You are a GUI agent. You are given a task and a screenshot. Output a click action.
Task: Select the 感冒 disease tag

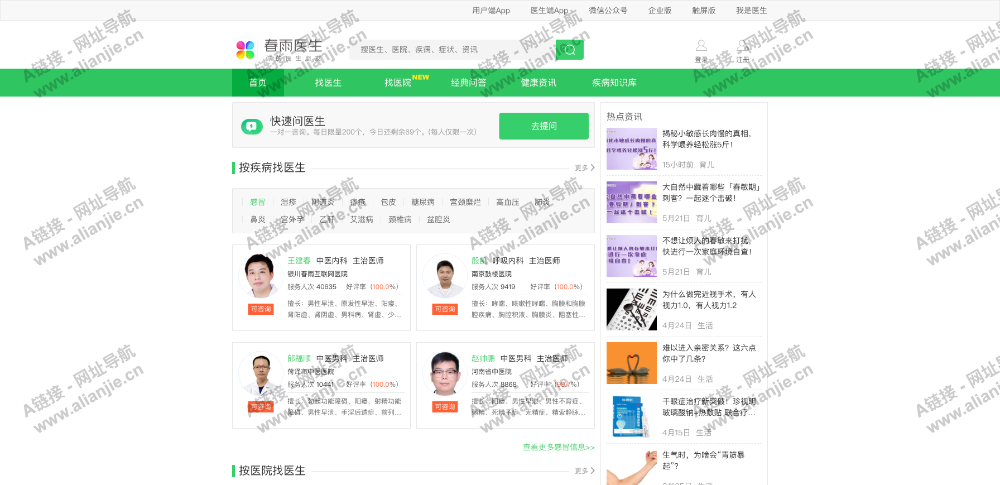point(258,202)
